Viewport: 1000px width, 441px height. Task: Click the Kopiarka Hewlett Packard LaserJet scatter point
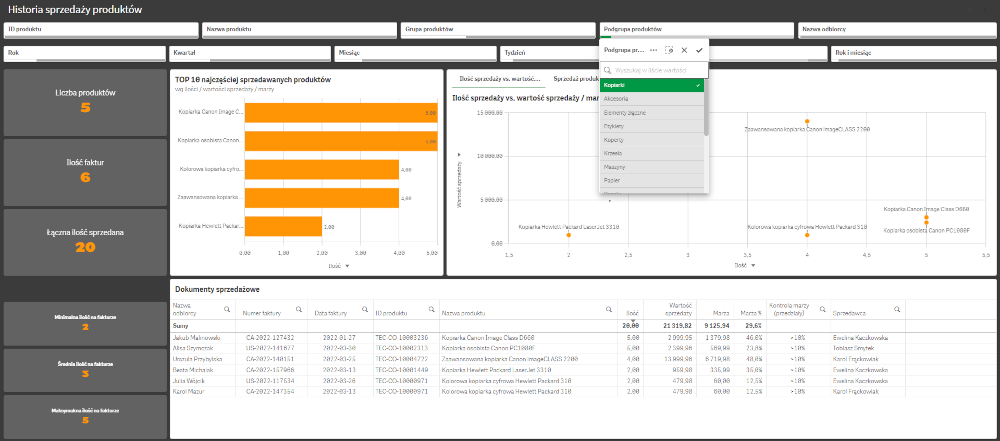click(568, 235)
